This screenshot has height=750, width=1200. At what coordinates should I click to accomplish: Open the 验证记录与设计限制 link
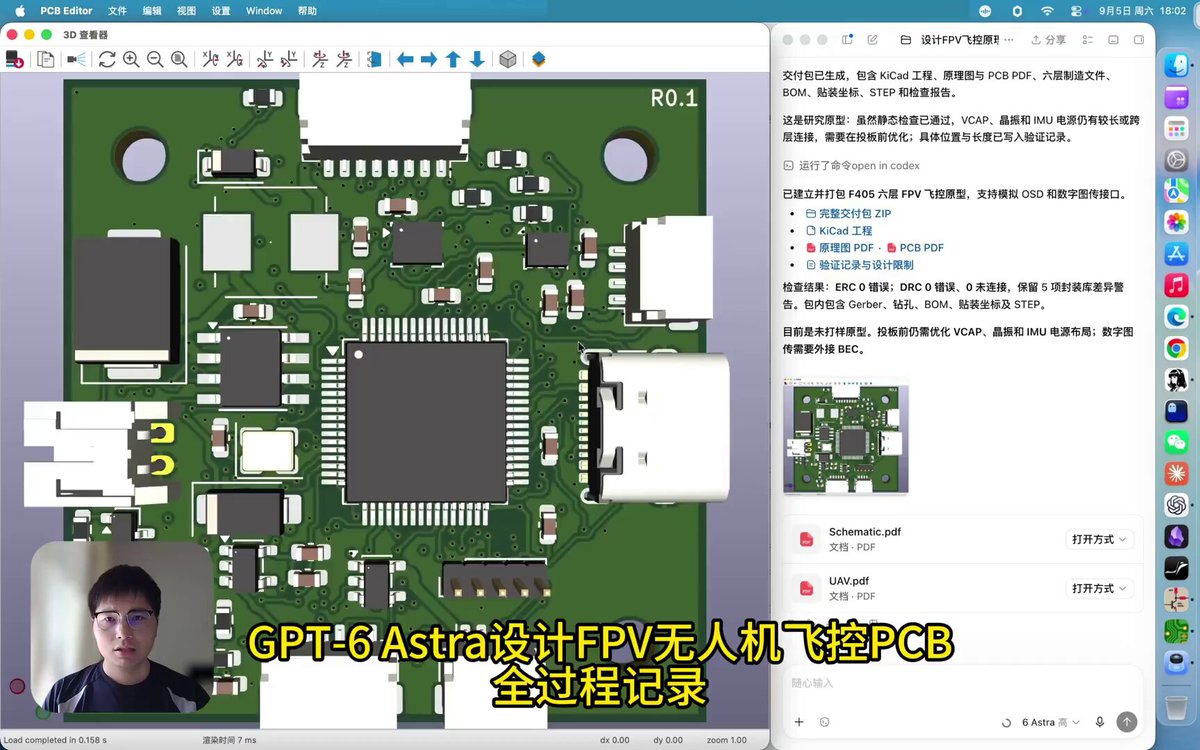pos(859,265)
